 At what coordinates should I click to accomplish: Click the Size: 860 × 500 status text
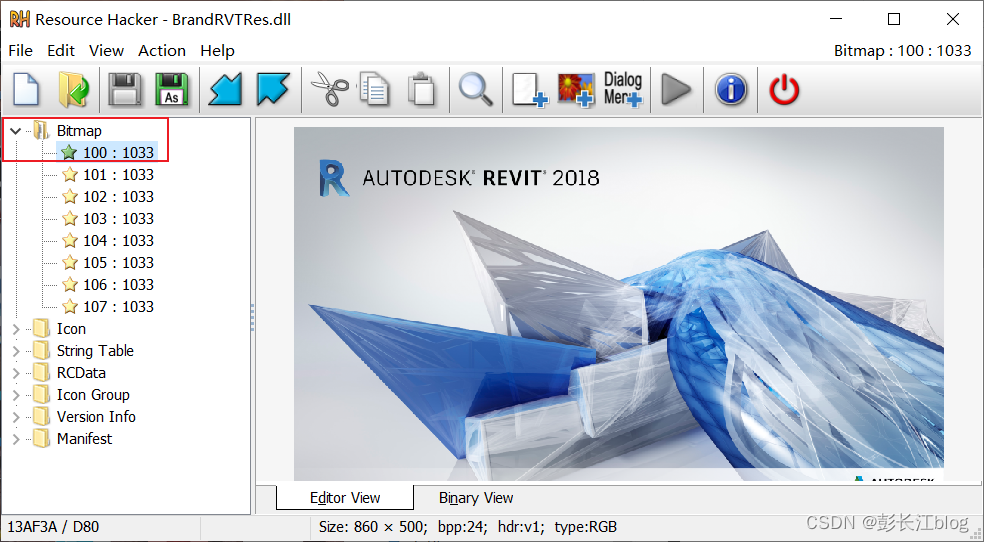pos(468,527)
